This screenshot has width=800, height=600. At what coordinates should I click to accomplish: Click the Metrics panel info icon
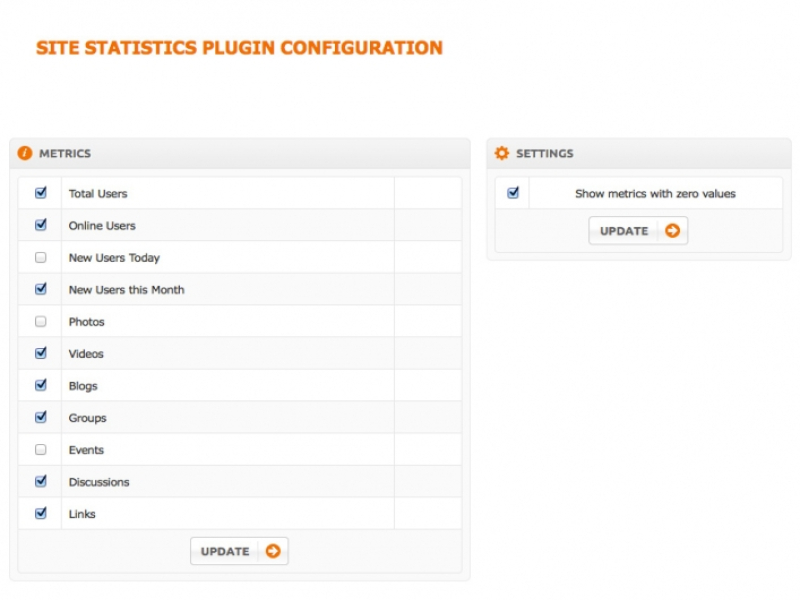point(25,153)
